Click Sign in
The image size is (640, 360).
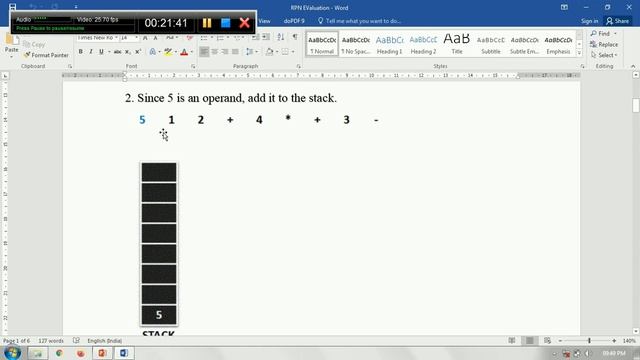(589, 21)
